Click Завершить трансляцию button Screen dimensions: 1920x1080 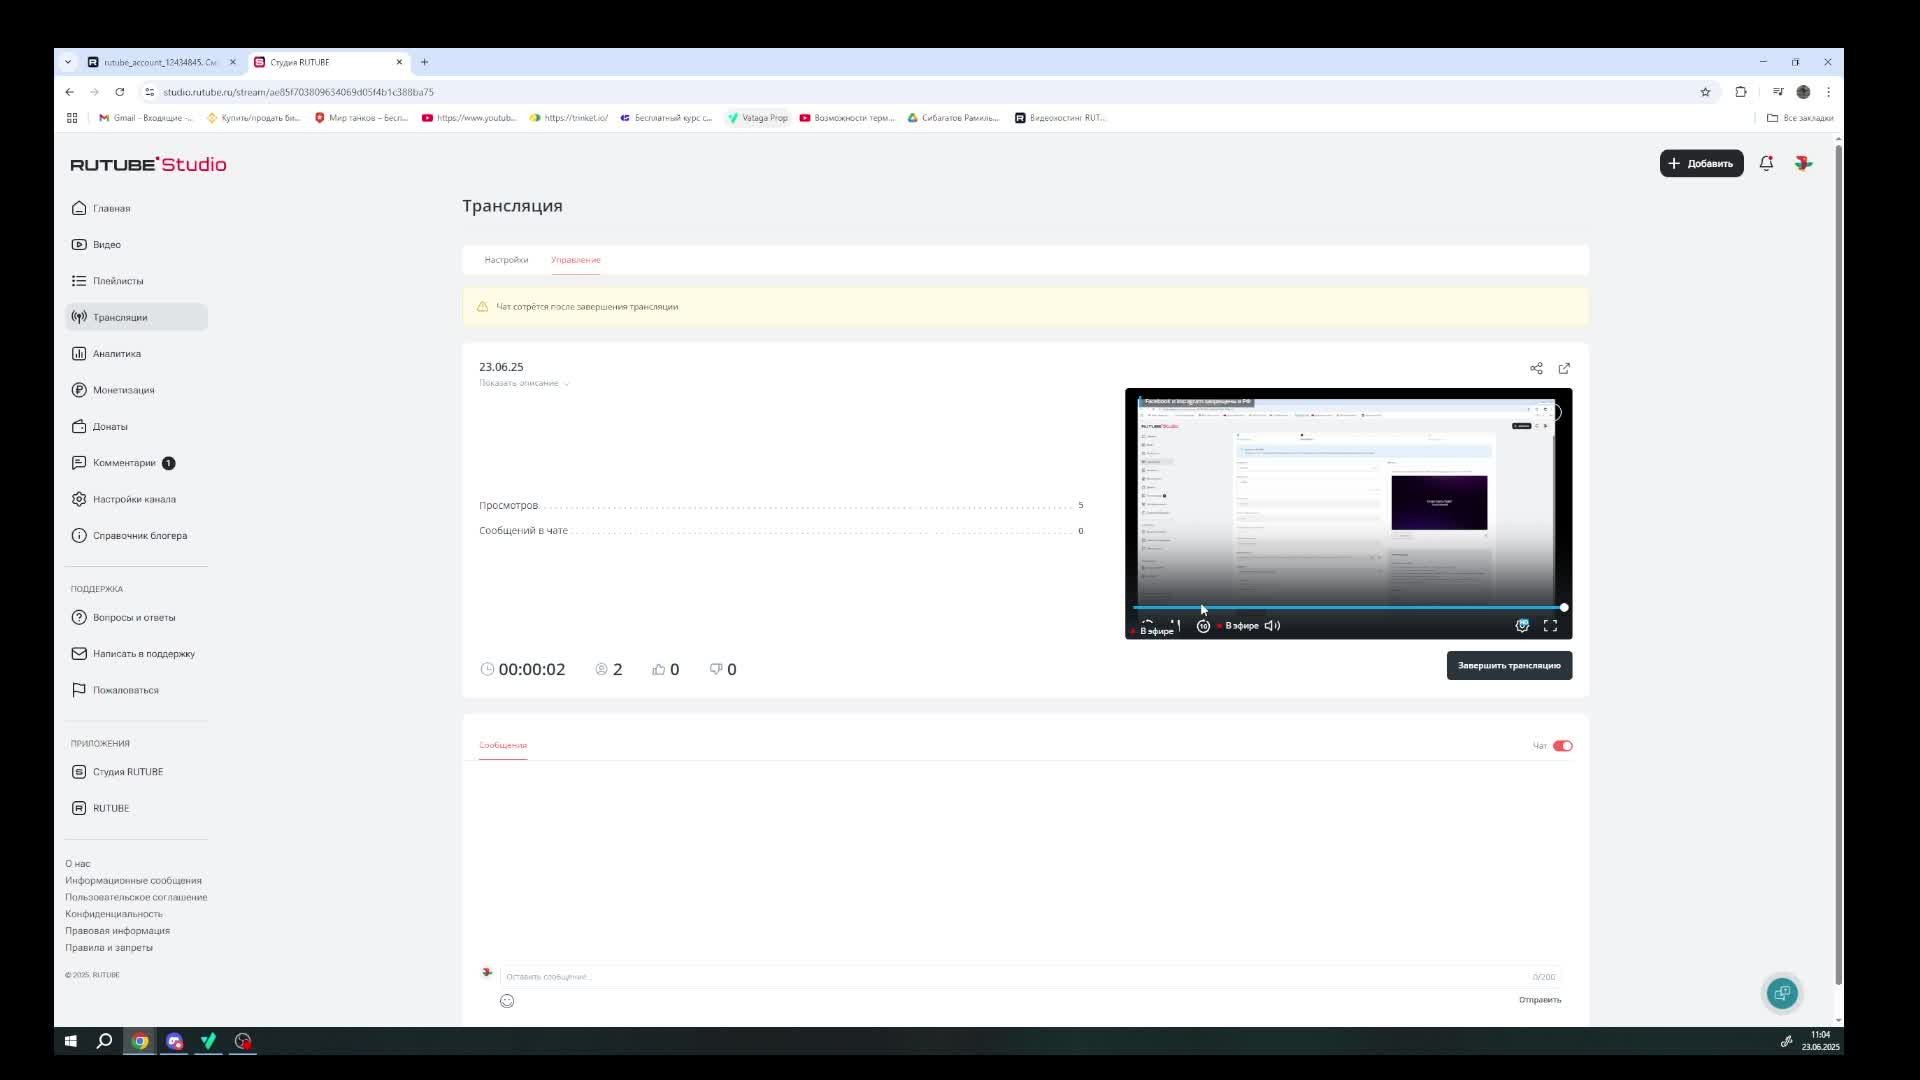(1509, 666)
